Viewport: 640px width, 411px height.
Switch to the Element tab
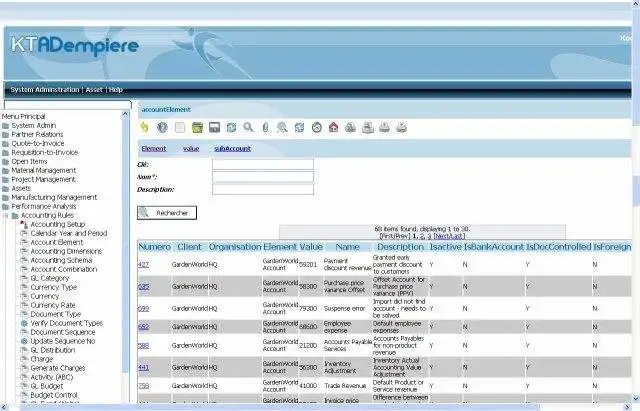[154, 149]
